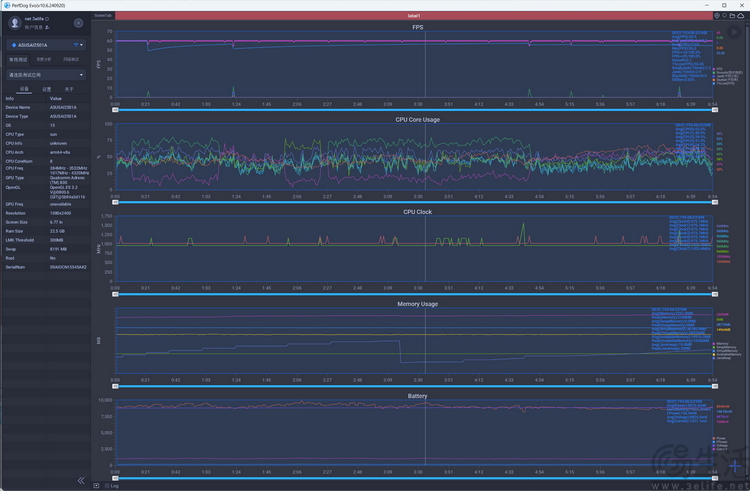Screen dimensions: 750x491
Task: Click the play button beside FPS chart
Action: [x=734, y=32]
